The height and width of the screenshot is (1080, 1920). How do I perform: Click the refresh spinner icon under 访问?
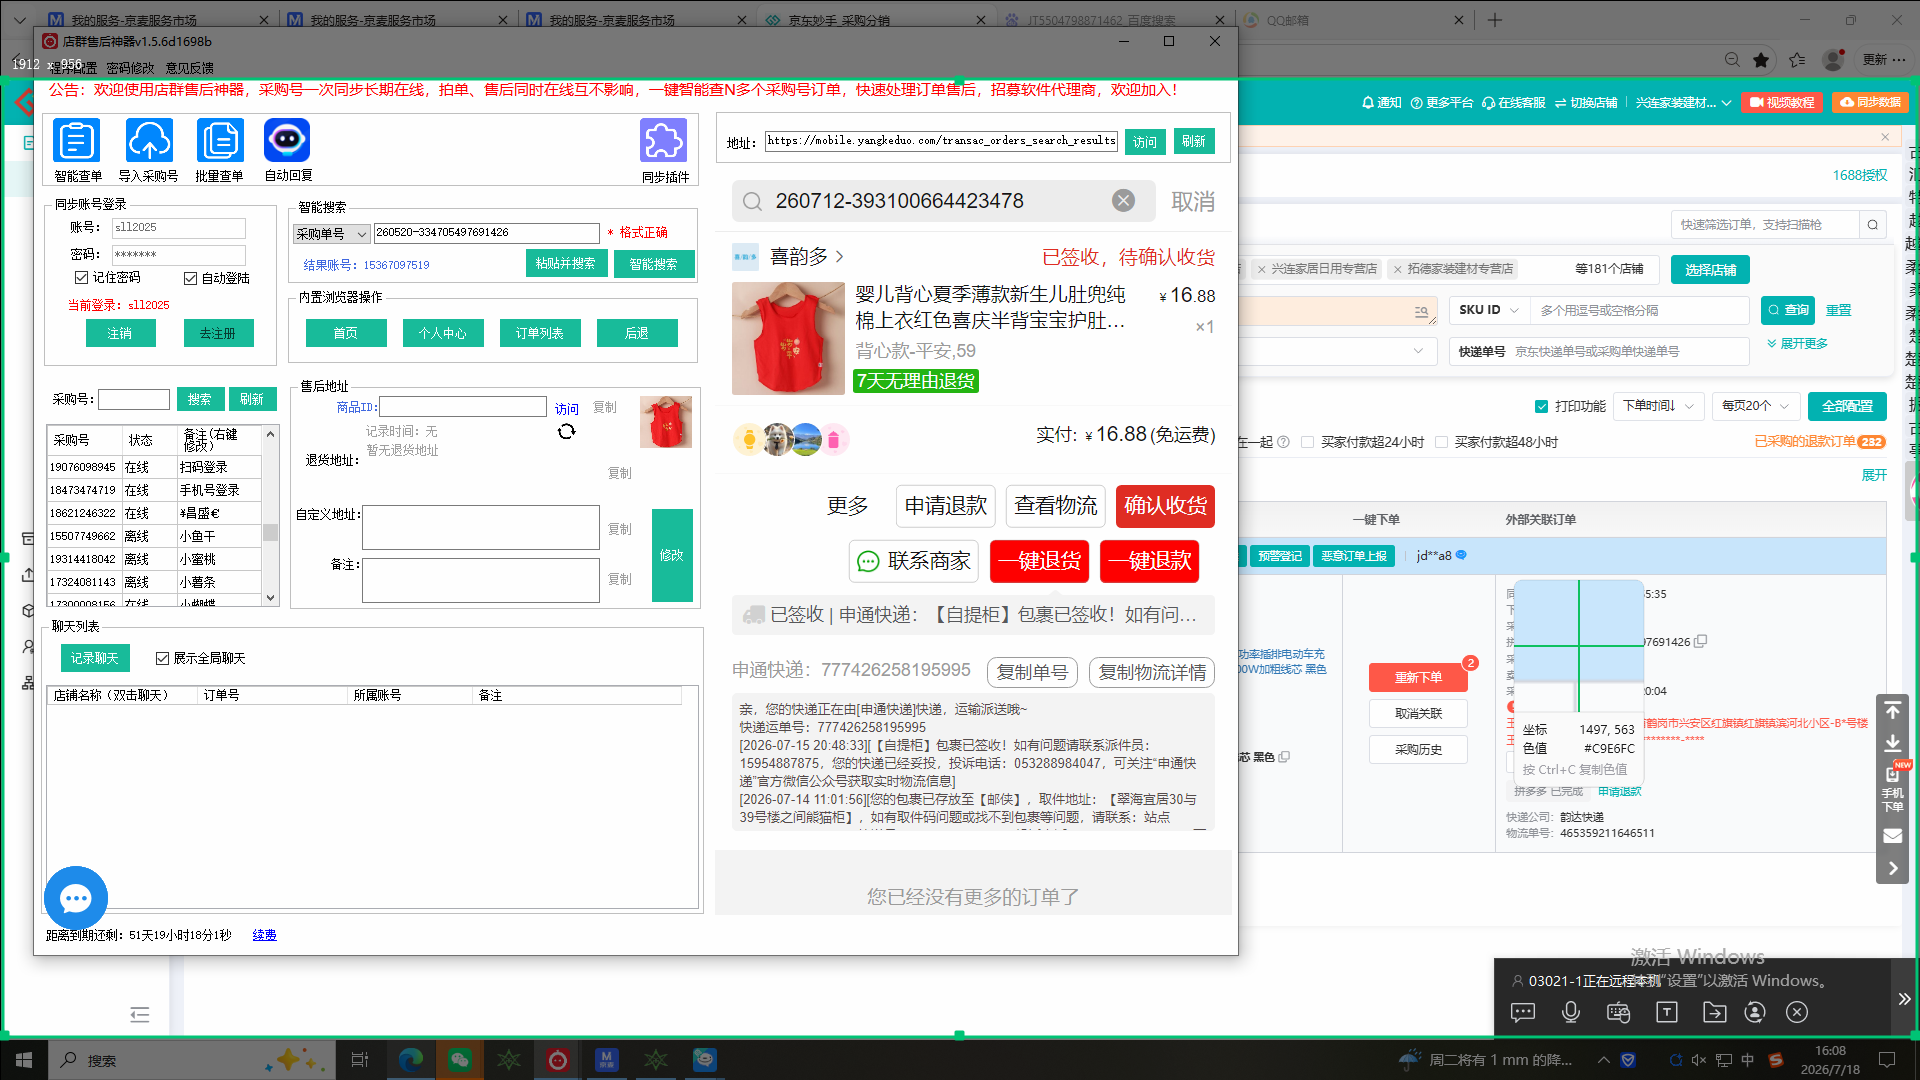(x=567, y=431)
